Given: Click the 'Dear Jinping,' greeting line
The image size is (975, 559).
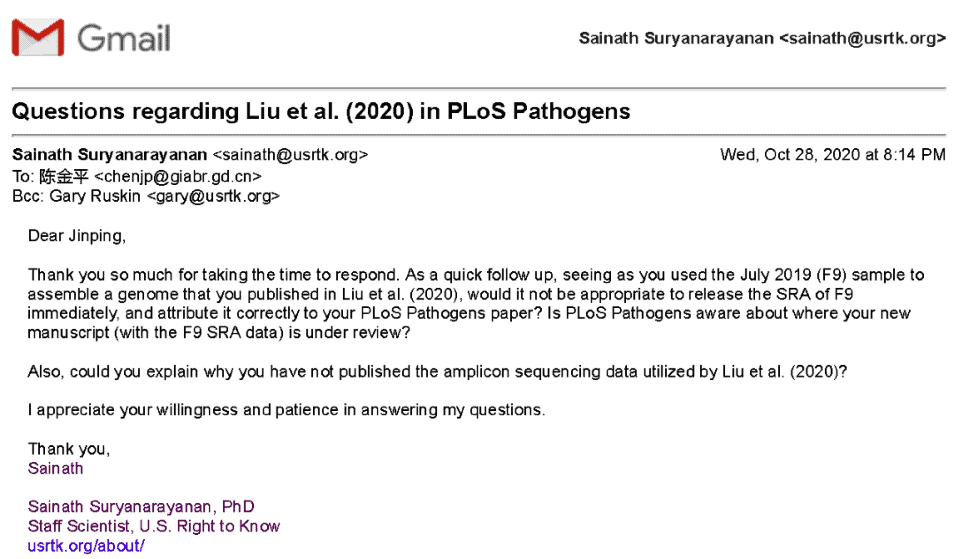Looking at the screenshot, I should pyautogui.click(x=78, y=236).
